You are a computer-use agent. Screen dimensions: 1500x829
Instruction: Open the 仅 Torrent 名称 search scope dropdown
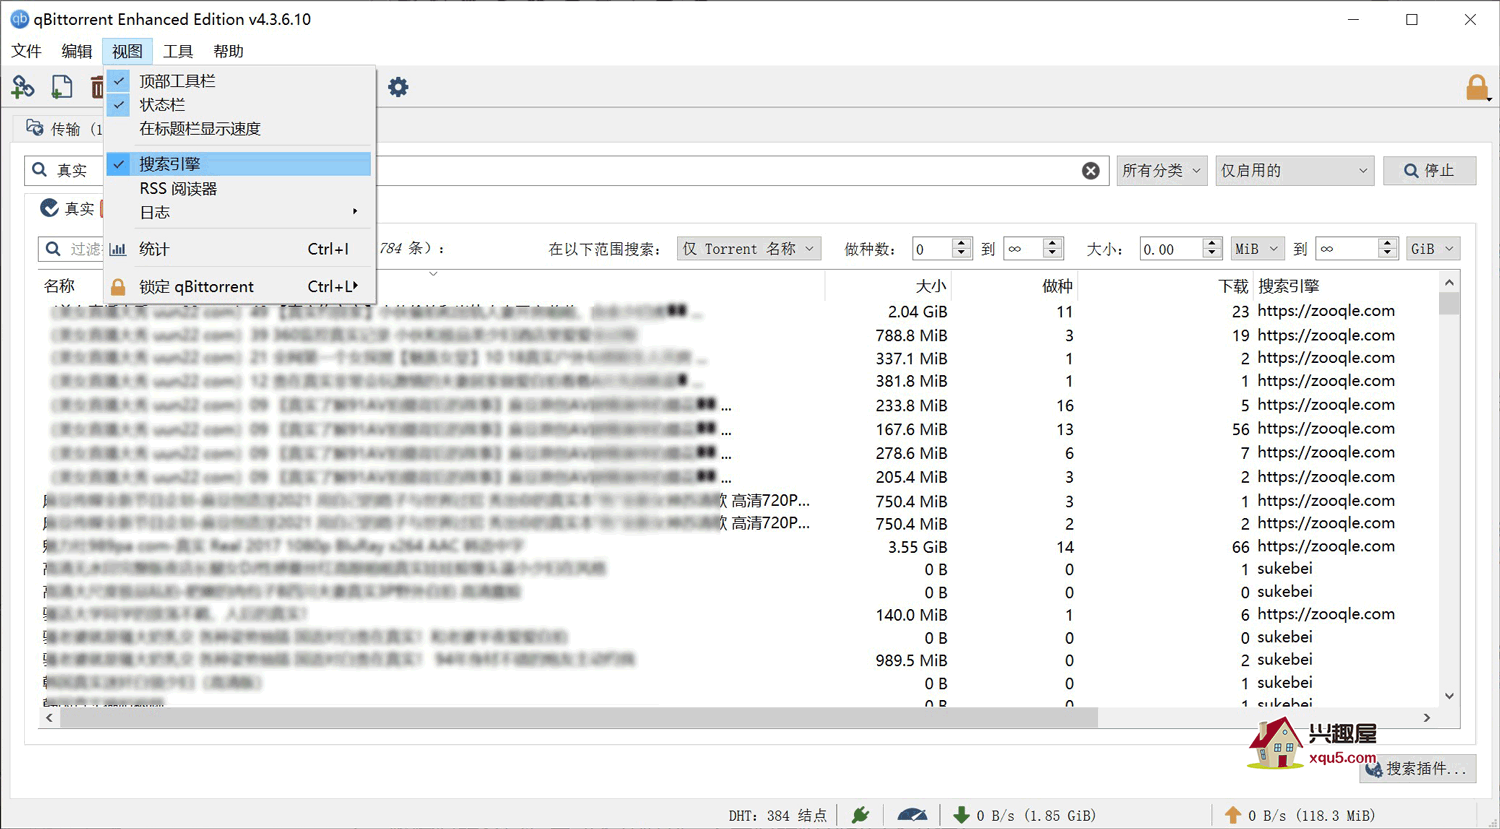coord(749,249)
